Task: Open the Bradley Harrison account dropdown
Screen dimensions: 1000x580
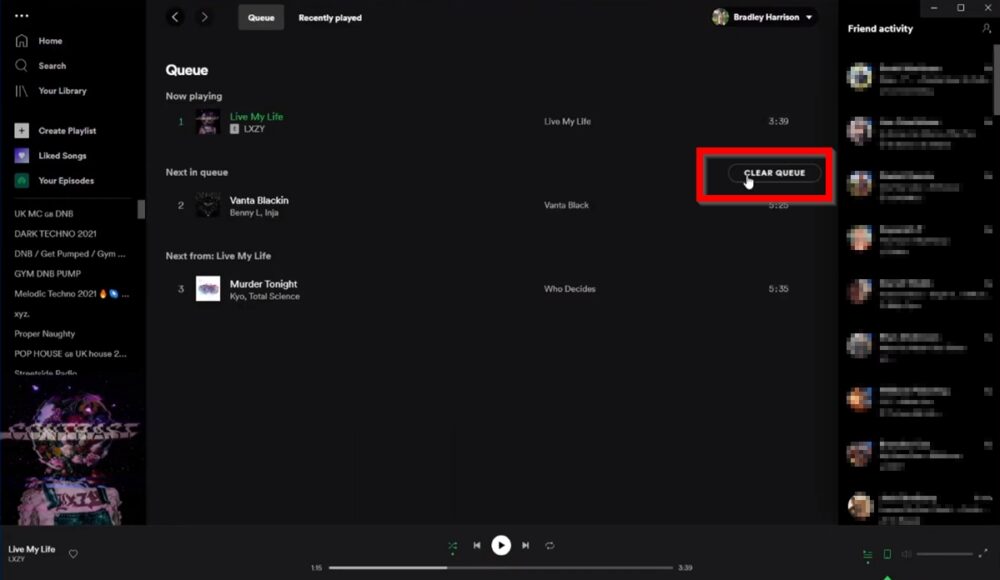Action: pyautogui.click(x=763, y=17)
